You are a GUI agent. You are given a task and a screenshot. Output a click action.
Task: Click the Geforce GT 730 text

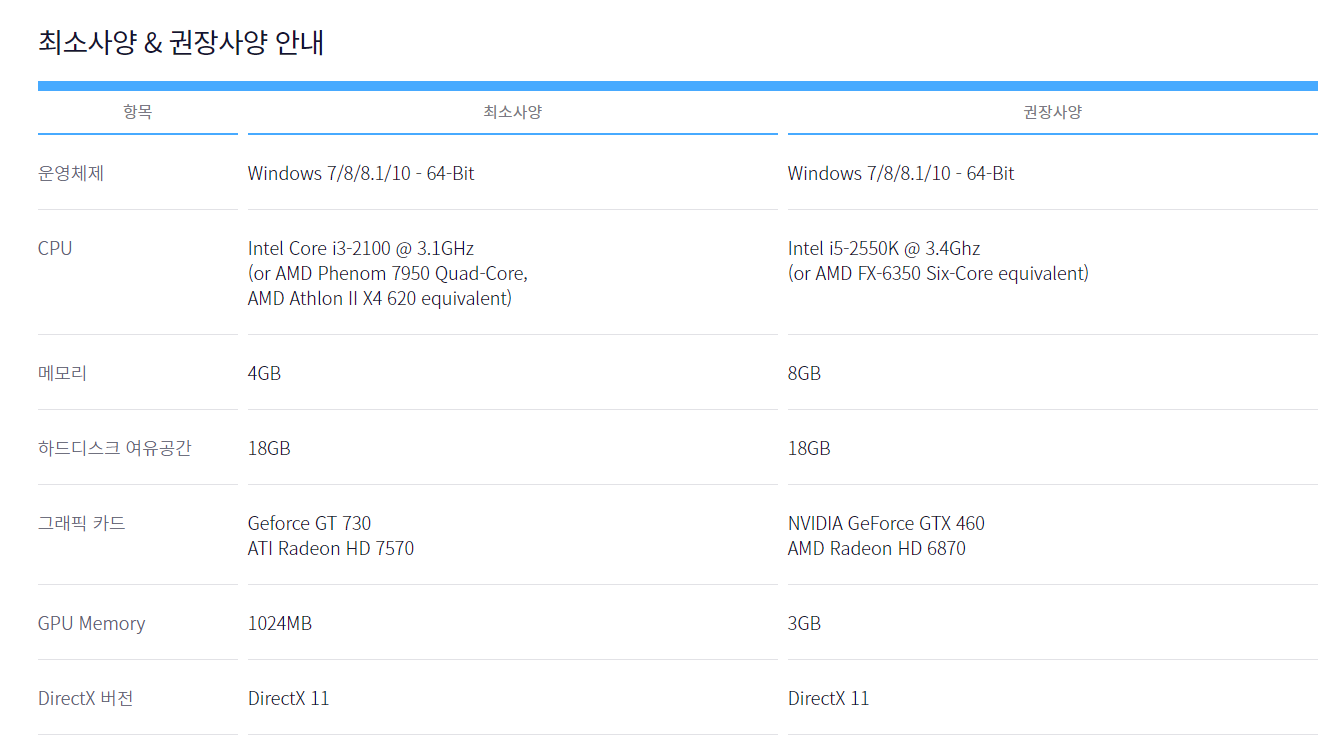309,523
